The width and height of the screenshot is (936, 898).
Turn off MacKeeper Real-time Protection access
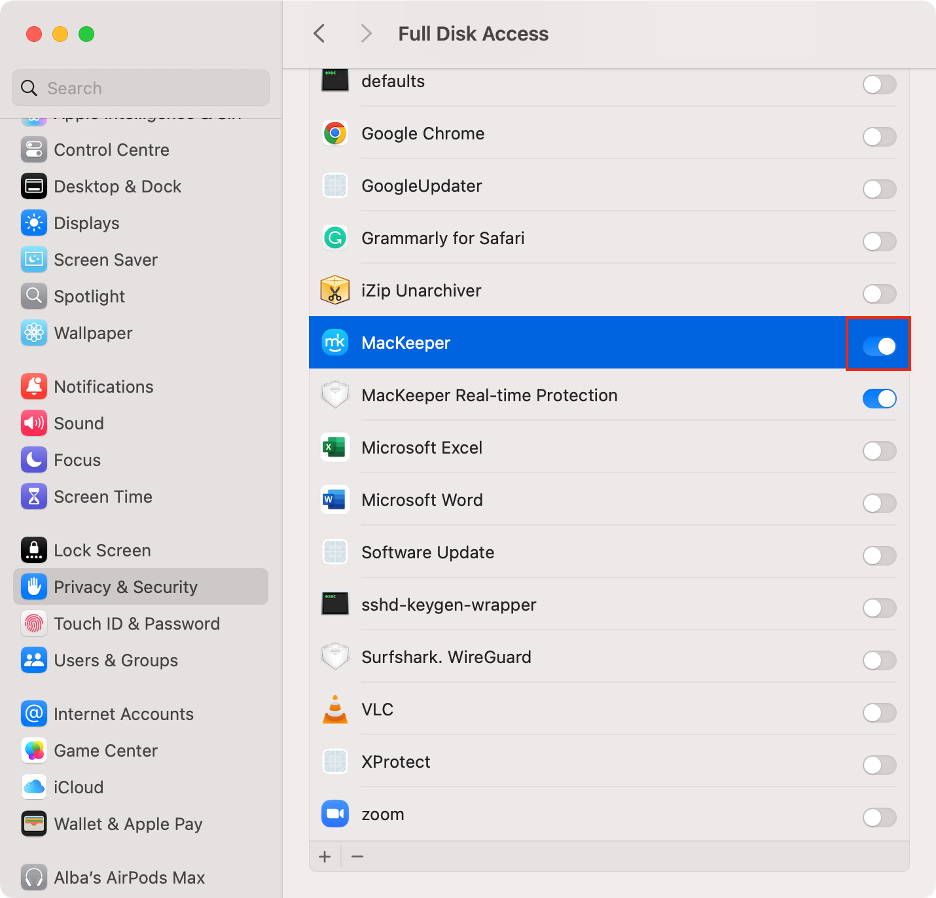click(878, 398)
